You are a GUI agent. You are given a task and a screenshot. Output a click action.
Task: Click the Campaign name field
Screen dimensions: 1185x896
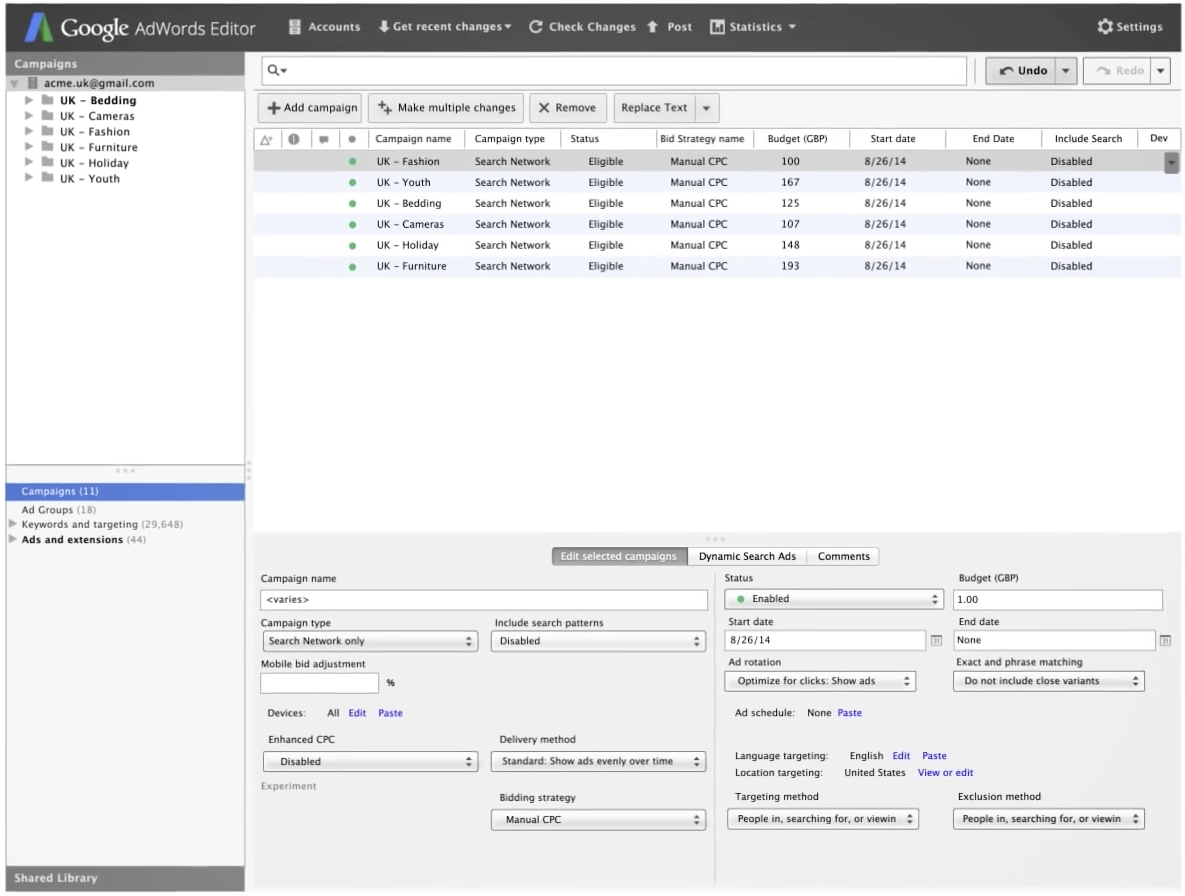click(484, 600)
